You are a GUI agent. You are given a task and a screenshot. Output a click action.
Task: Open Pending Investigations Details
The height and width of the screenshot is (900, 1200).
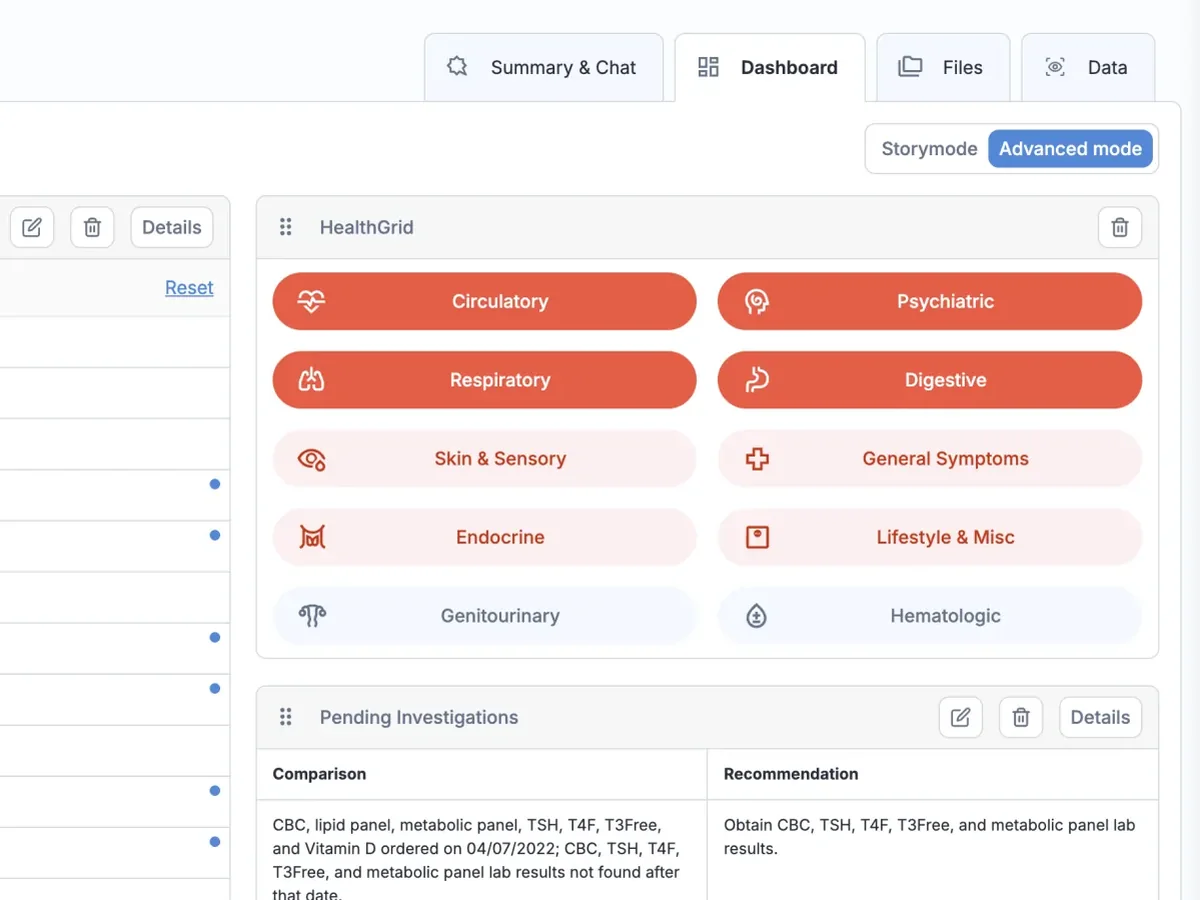1100,717
